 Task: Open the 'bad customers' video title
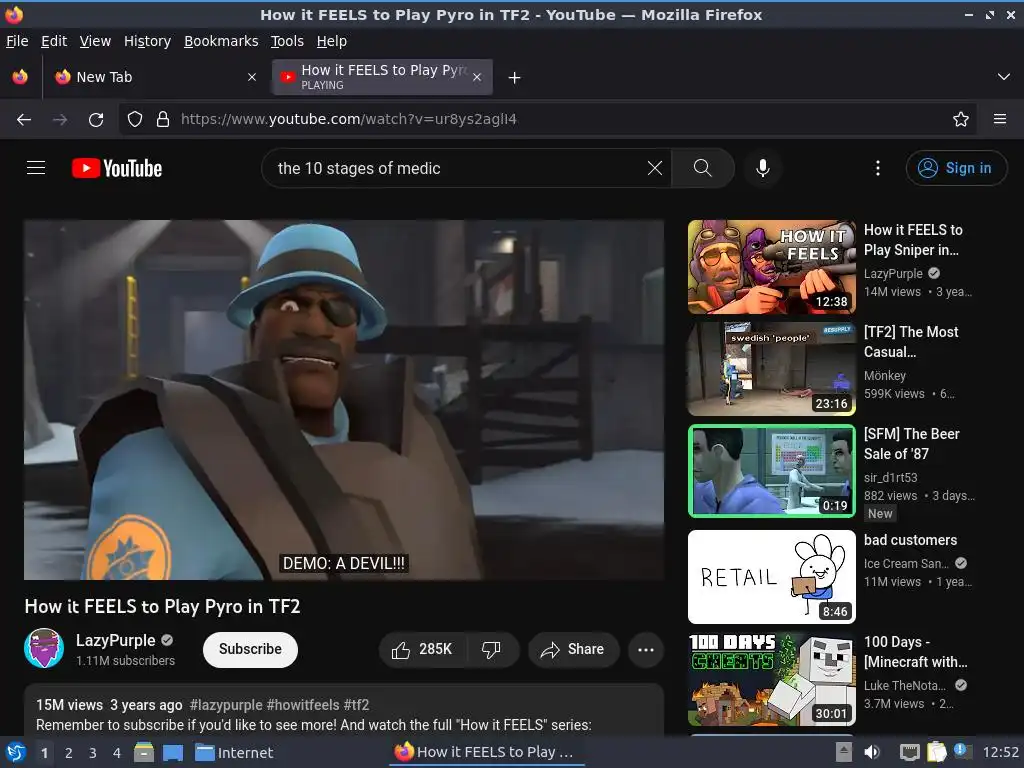pos(910,540)
